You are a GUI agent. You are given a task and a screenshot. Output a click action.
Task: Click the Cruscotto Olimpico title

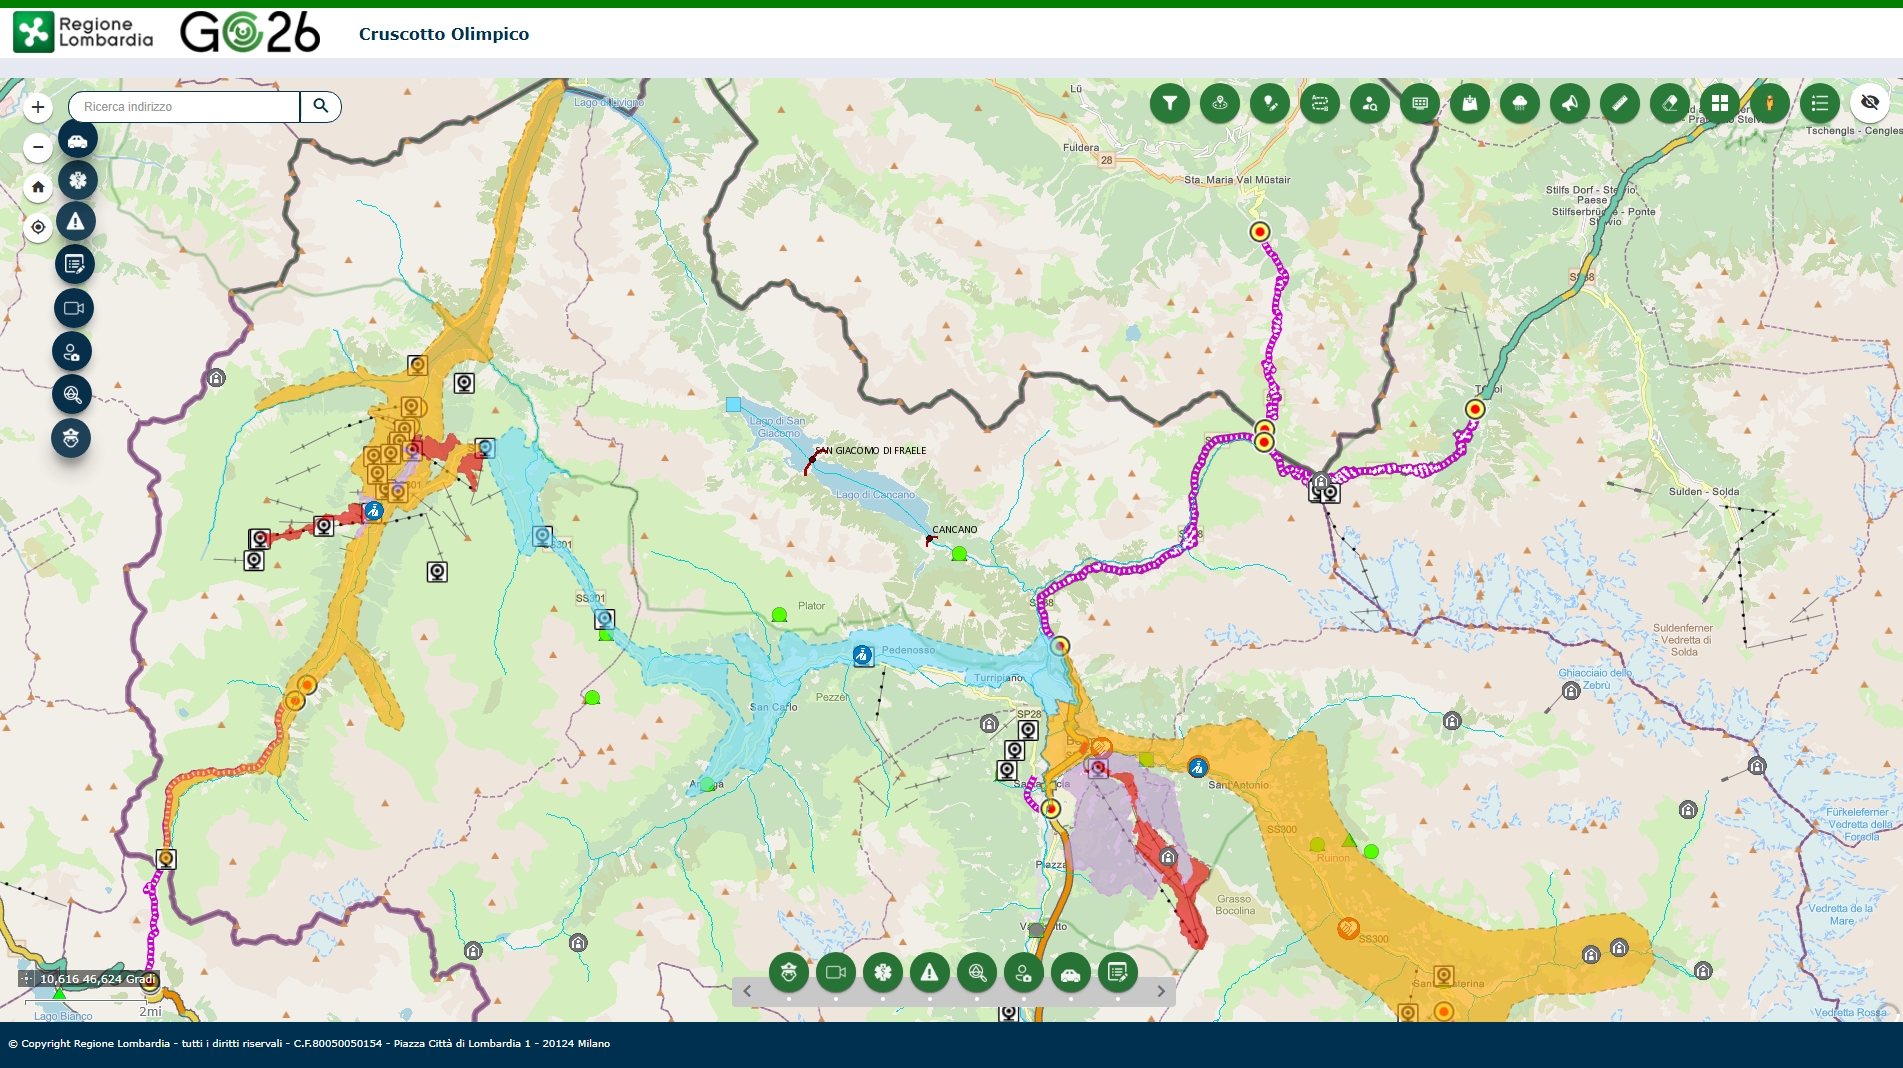tap(443, 34)
